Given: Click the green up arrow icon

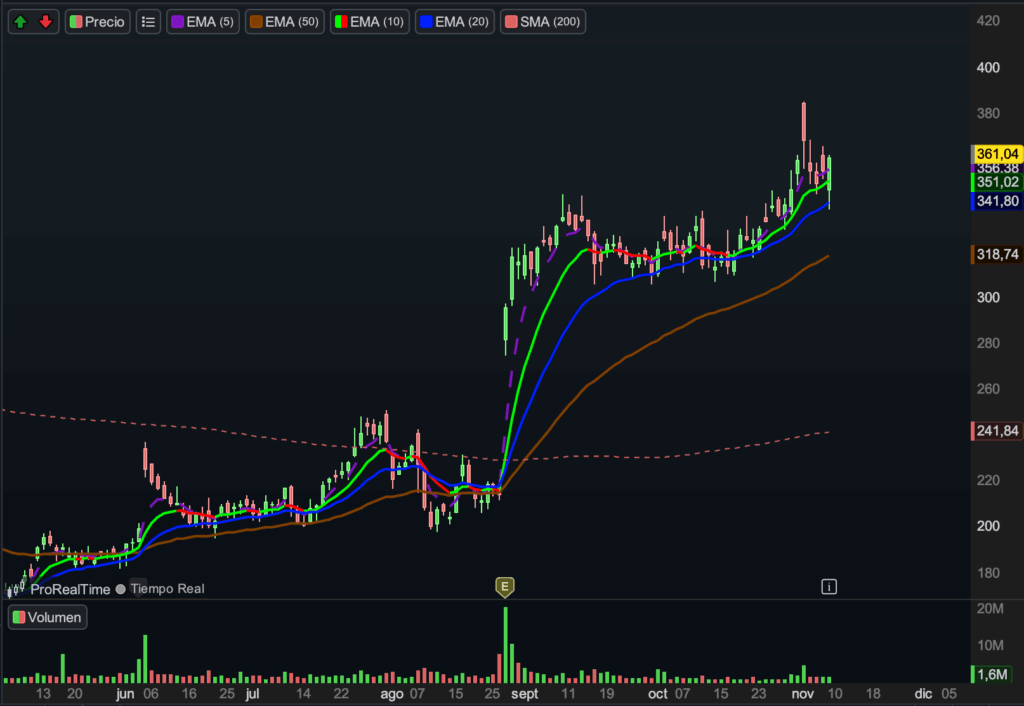Looking at the screenshot, I should [x=20, y=21].
